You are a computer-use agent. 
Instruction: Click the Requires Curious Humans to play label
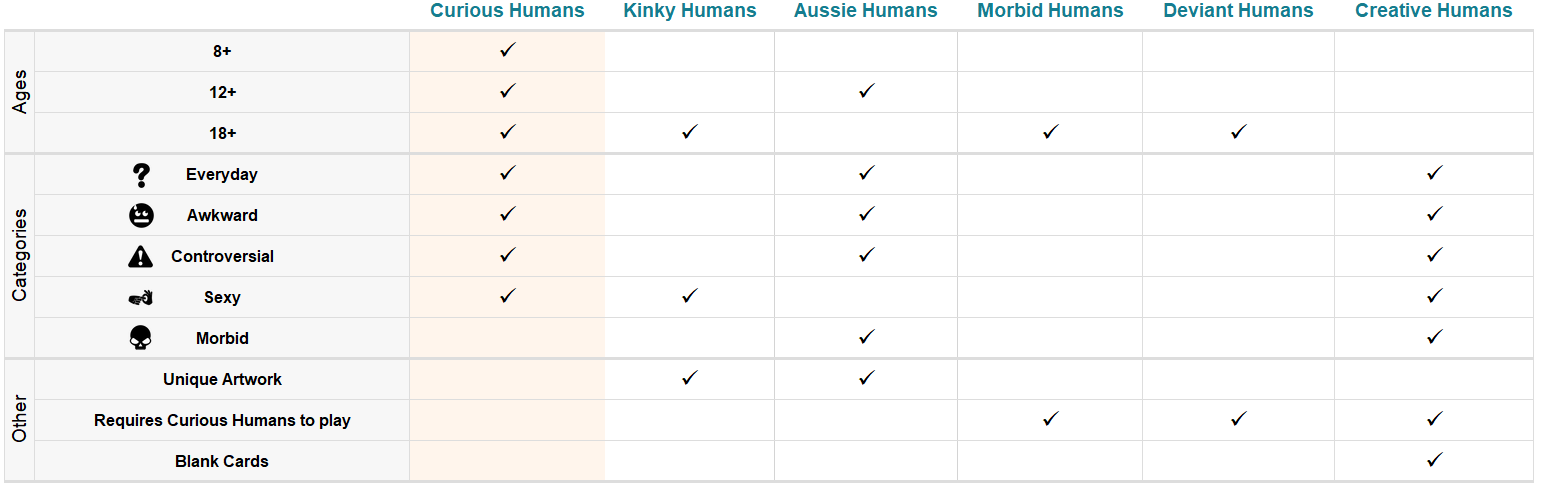pos(222,421)
